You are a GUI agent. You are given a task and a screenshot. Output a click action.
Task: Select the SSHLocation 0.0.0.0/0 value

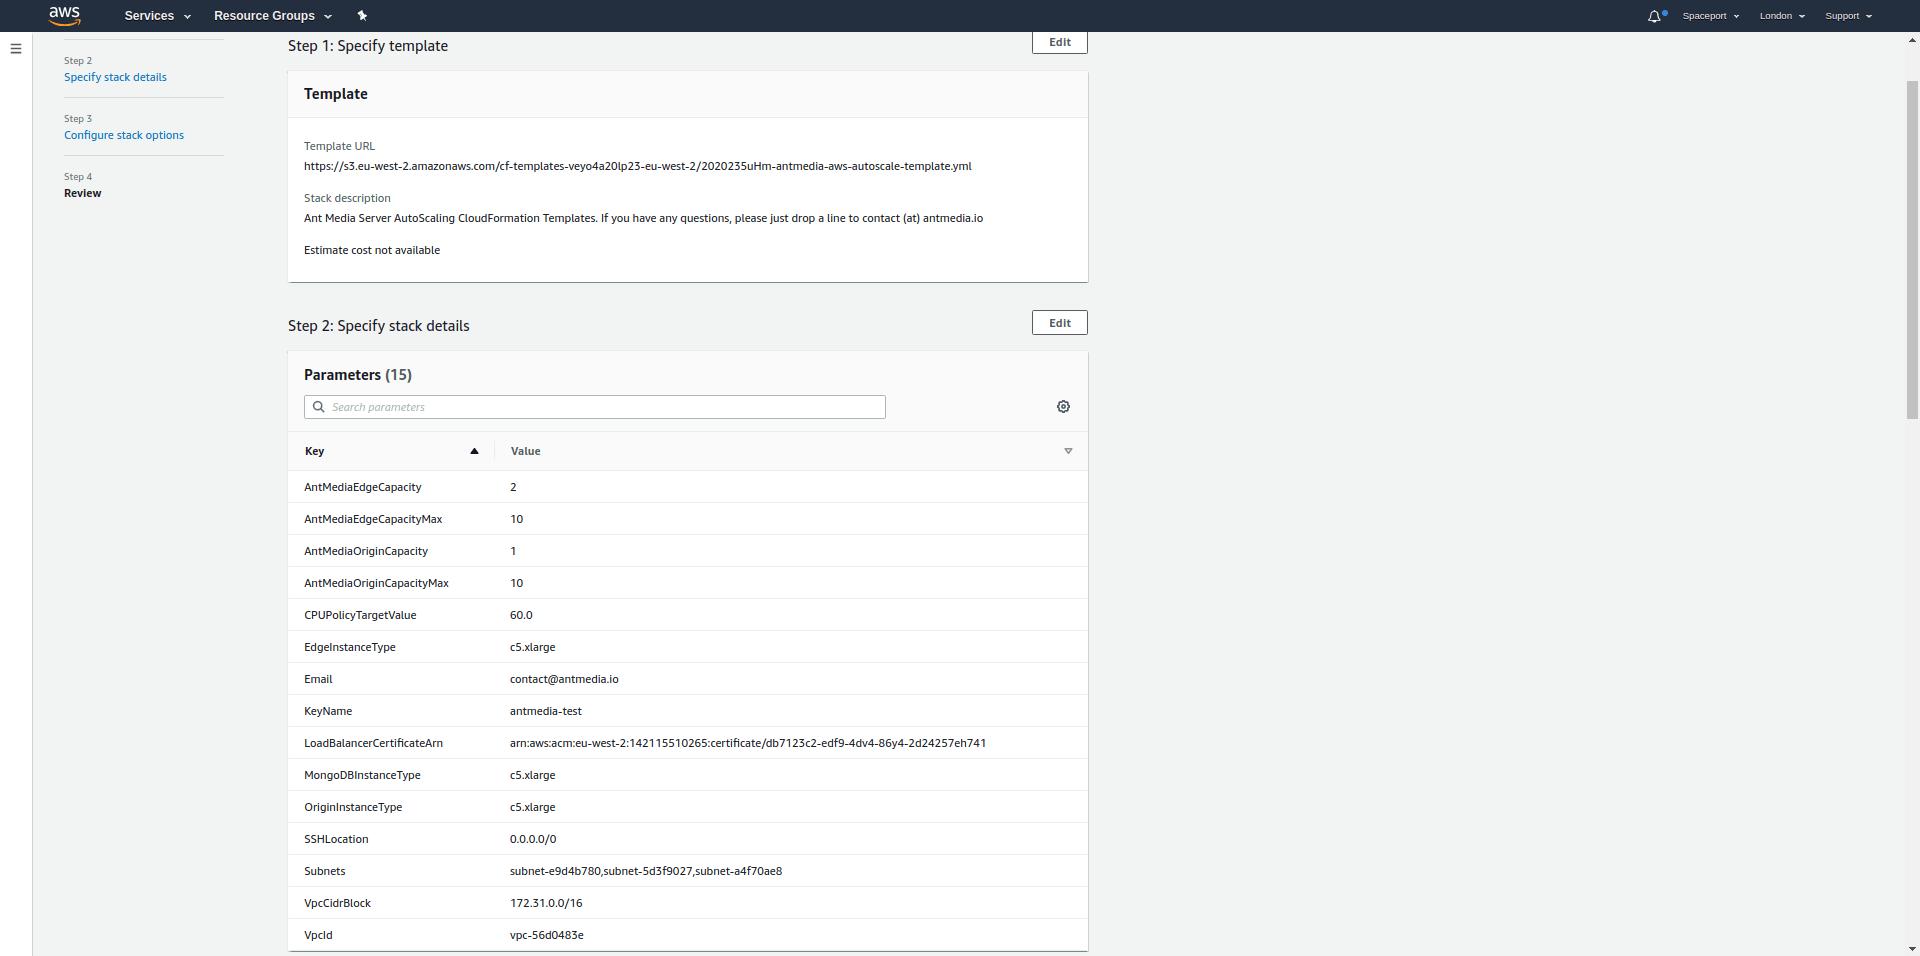[x=533, y=839]
